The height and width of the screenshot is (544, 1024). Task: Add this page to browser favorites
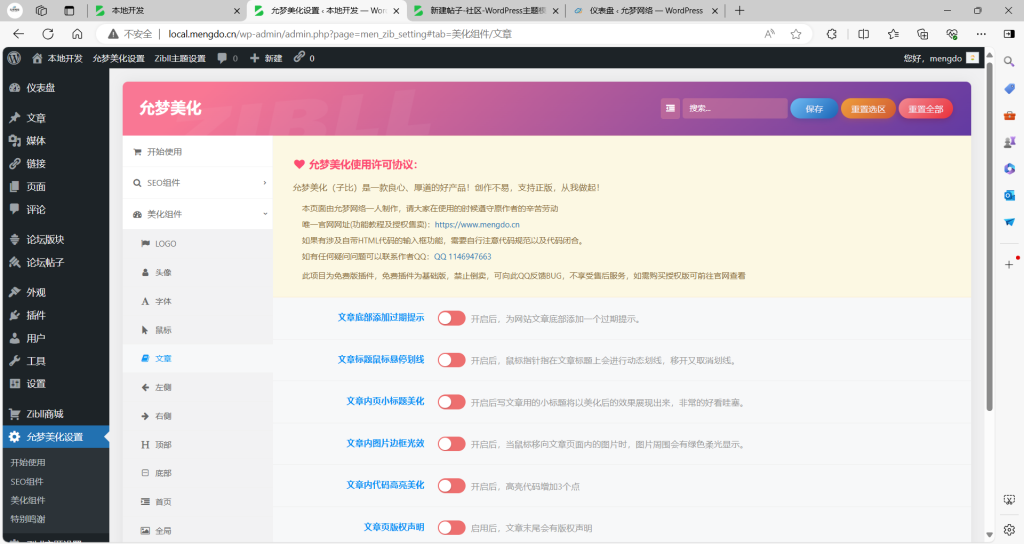click(x=796, y=33)
